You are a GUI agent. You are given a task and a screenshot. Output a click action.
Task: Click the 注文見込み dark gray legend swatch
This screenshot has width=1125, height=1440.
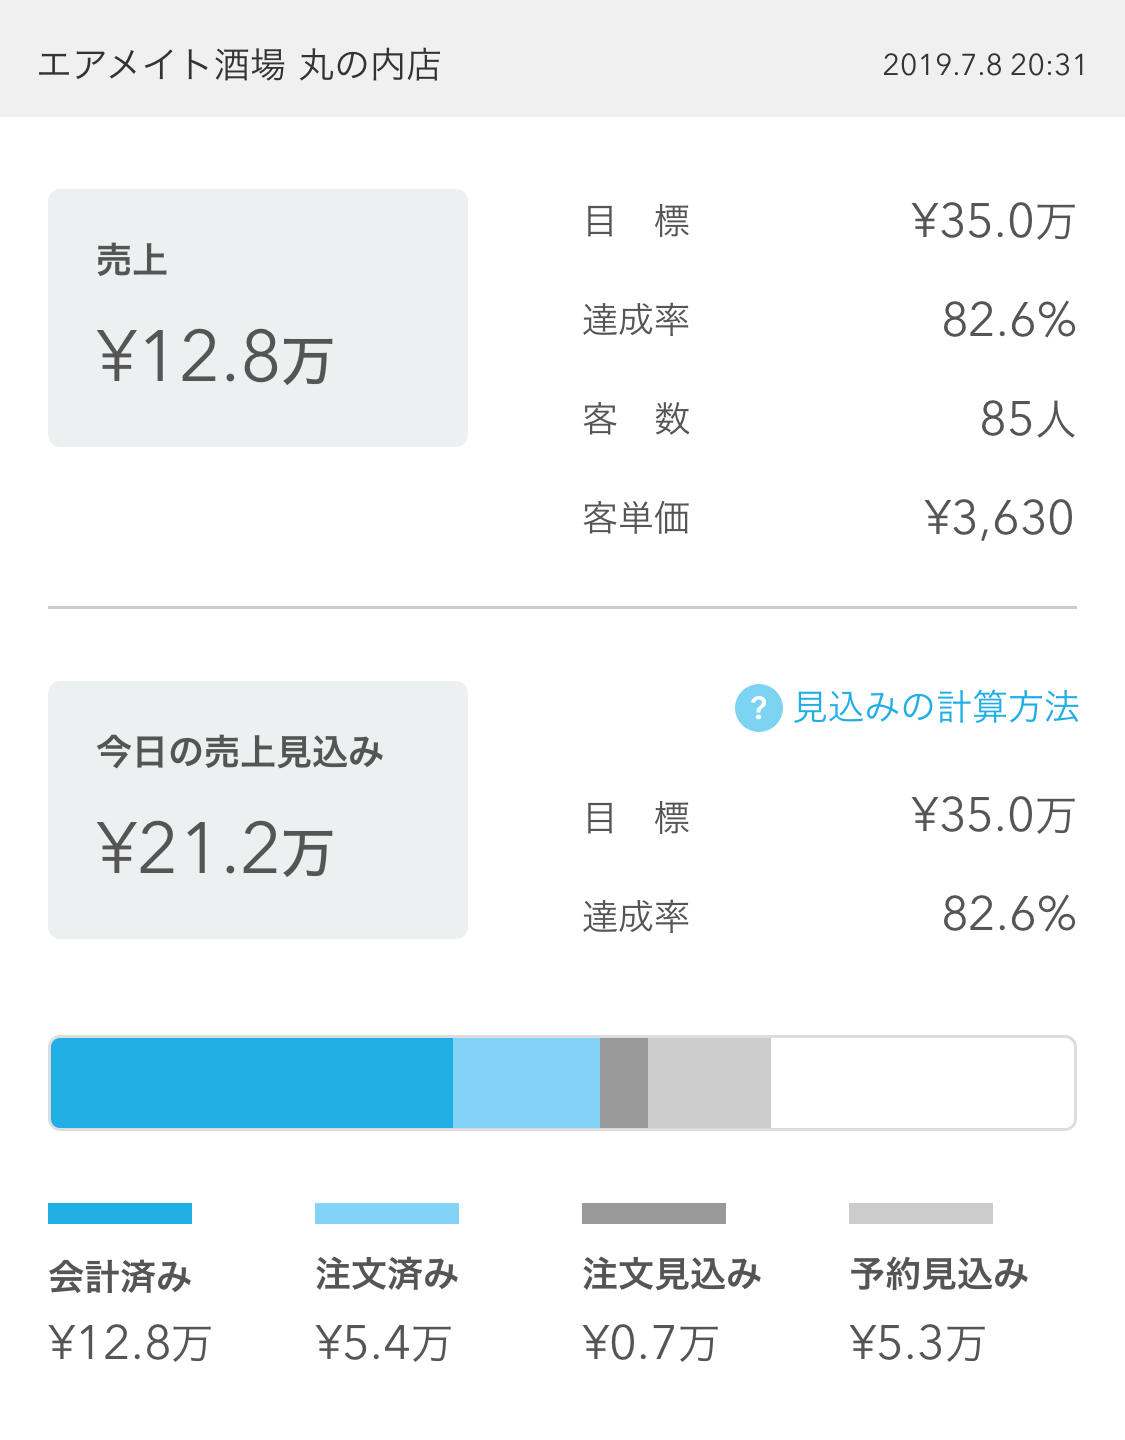[654, 1213]
